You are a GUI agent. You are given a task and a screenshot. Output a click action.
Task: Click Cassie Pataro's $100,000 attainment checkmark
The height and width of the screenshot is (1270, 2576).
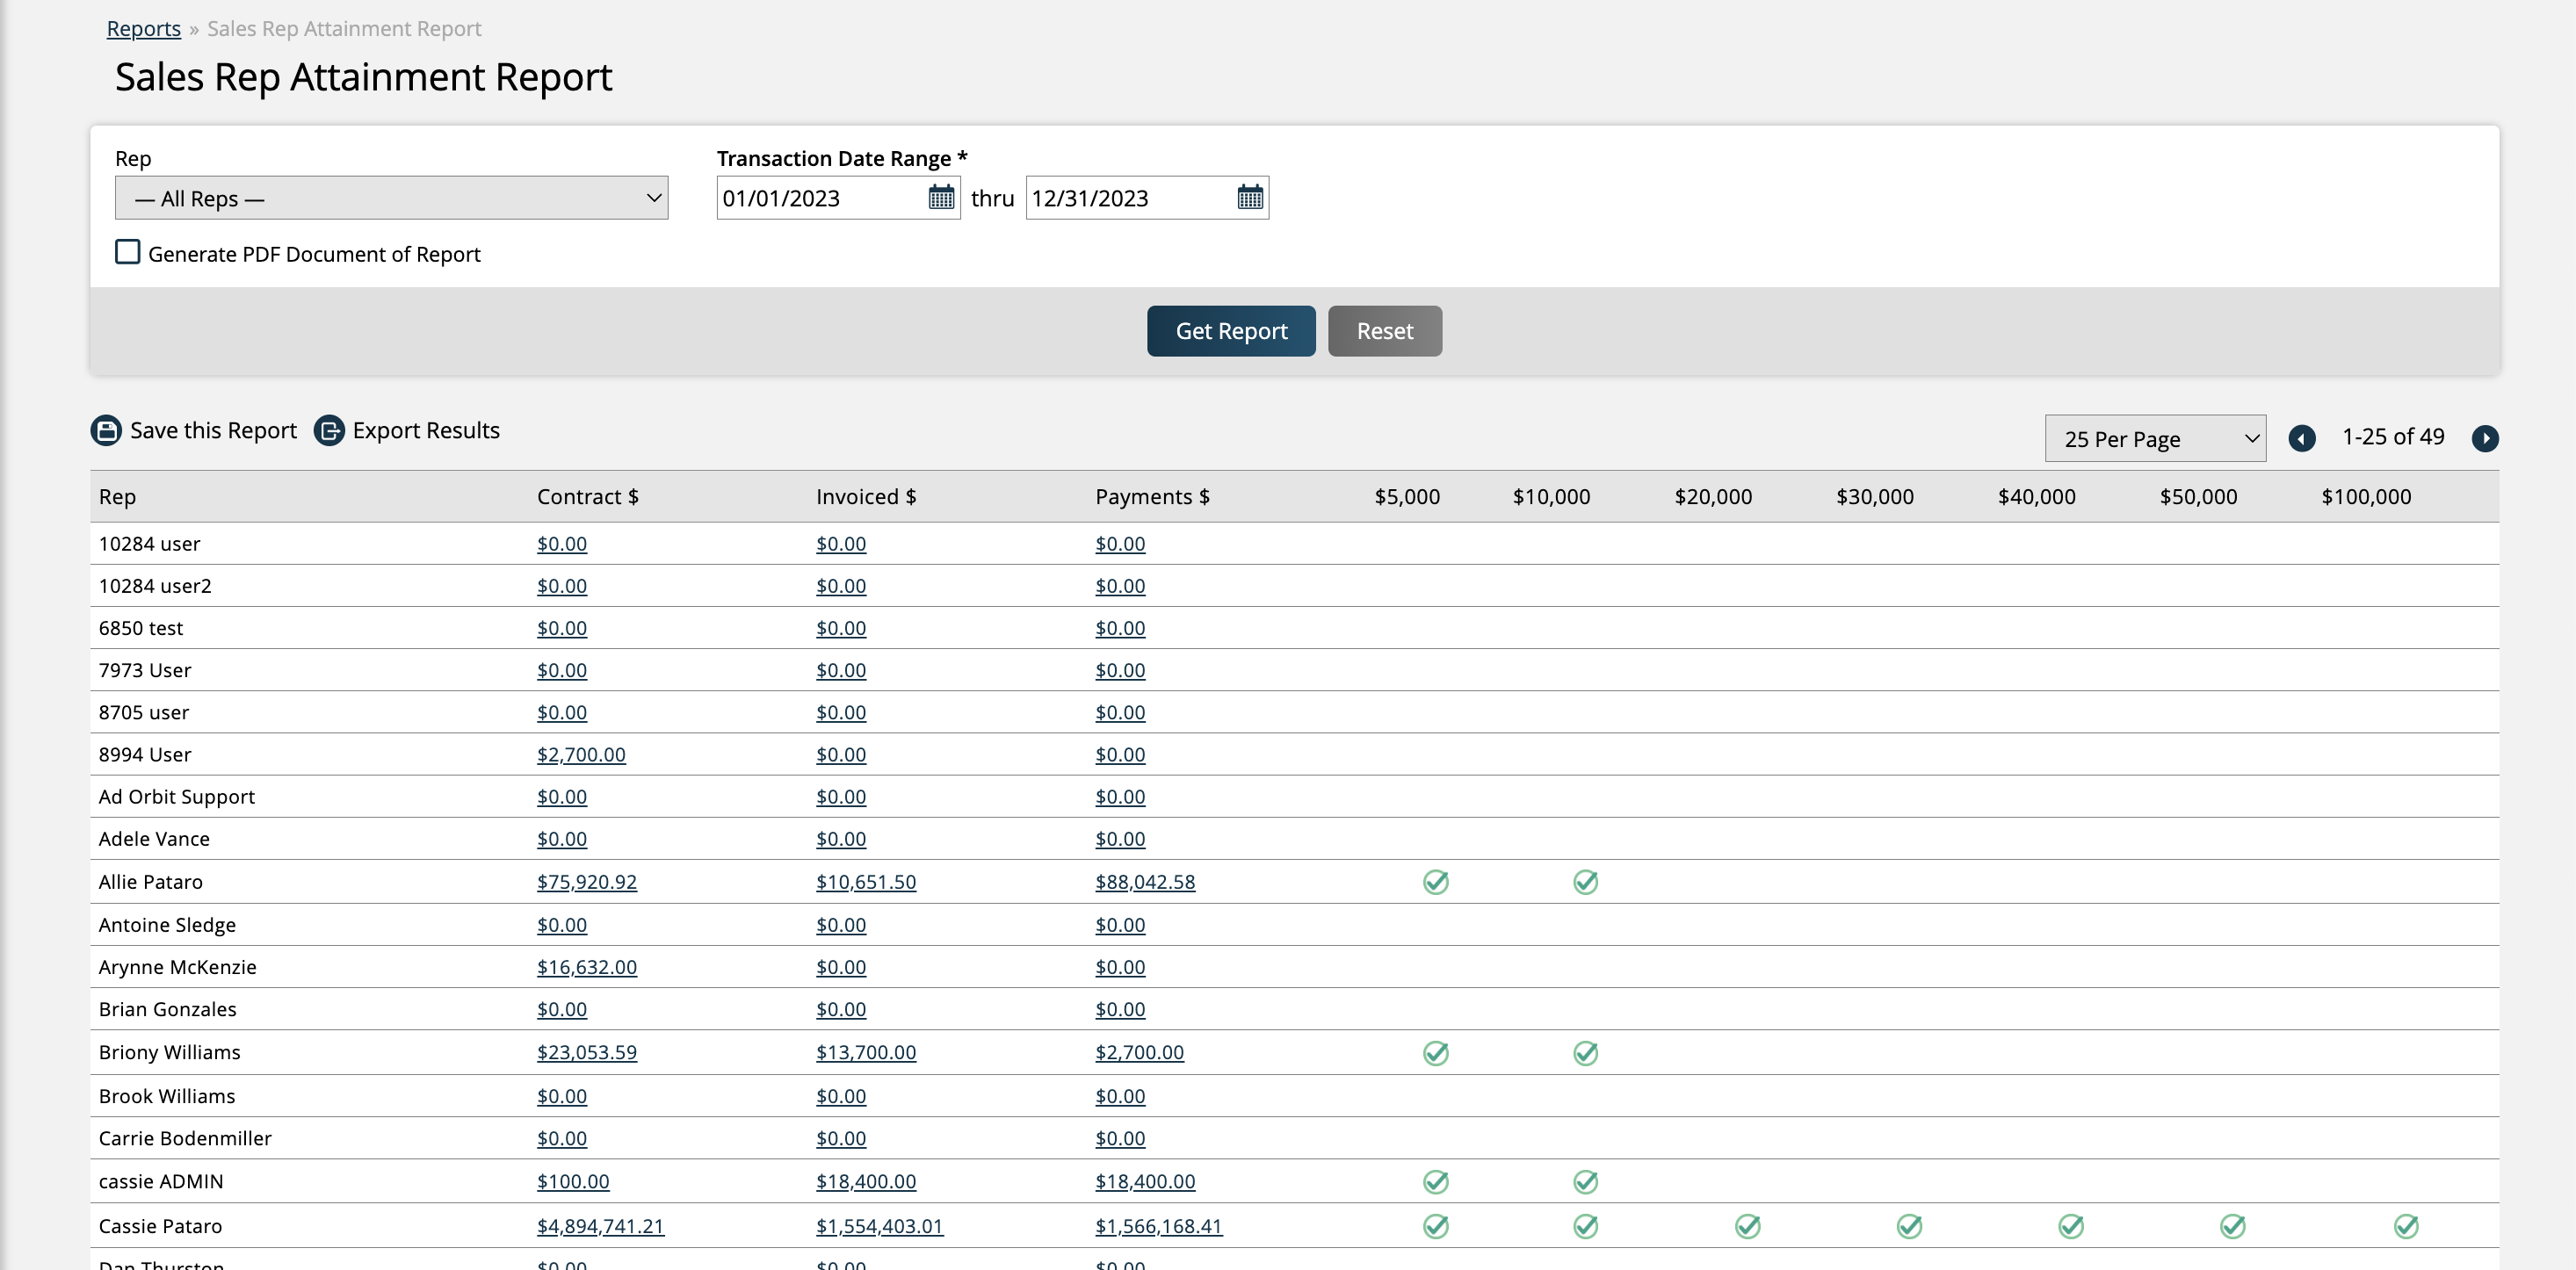click(2405, 1226)
